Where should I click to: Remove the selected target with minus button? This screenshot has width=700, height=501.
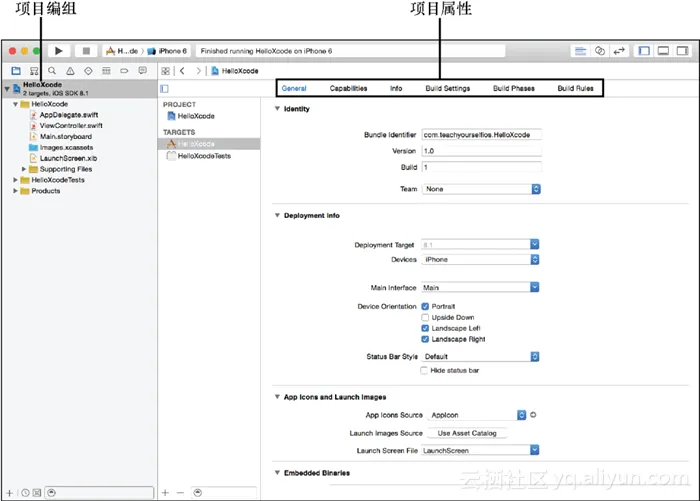pos(180,493)
